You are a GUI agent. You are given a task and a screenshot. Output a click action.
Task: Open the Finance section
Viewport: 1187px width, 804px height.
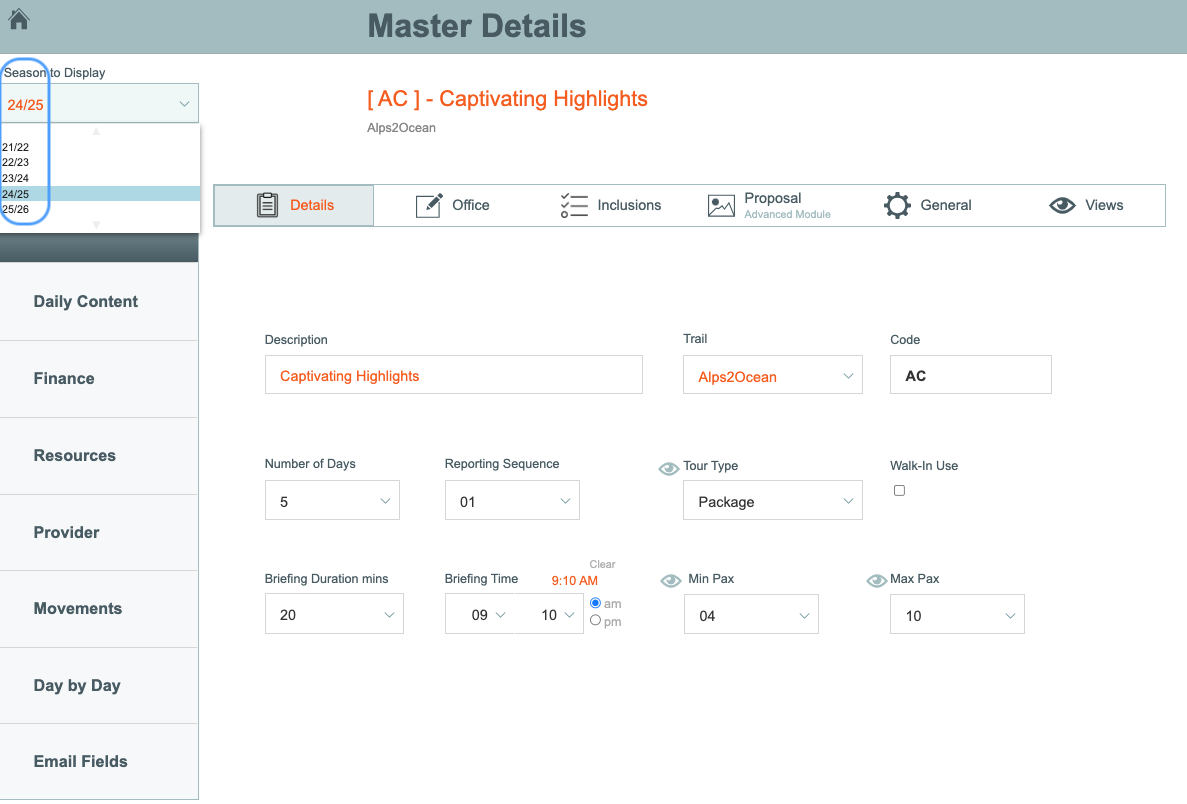[99, 379]
